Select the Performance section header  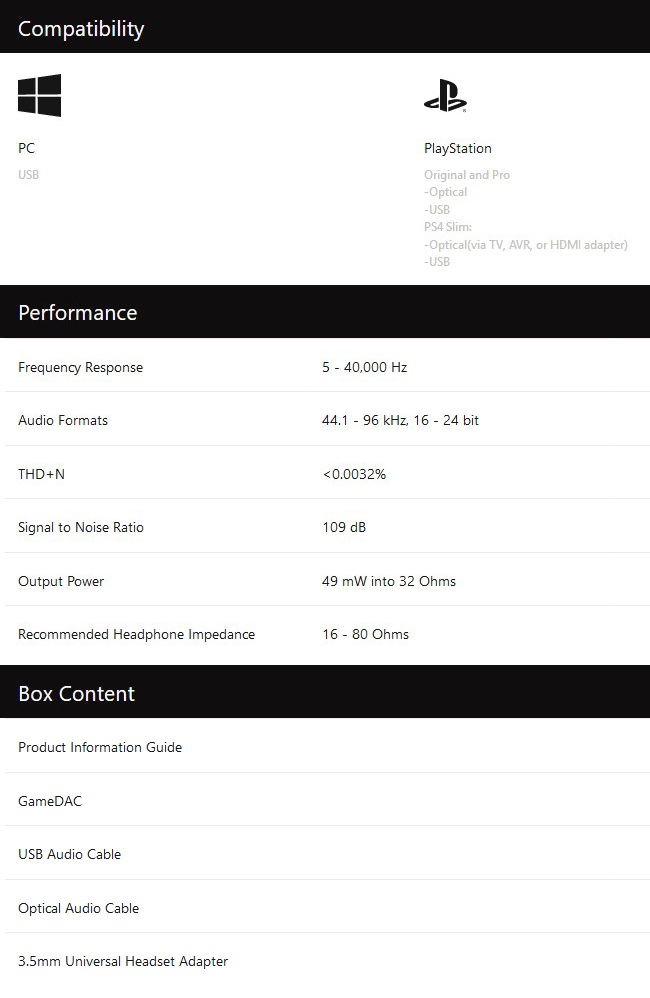tap(325, 312)
